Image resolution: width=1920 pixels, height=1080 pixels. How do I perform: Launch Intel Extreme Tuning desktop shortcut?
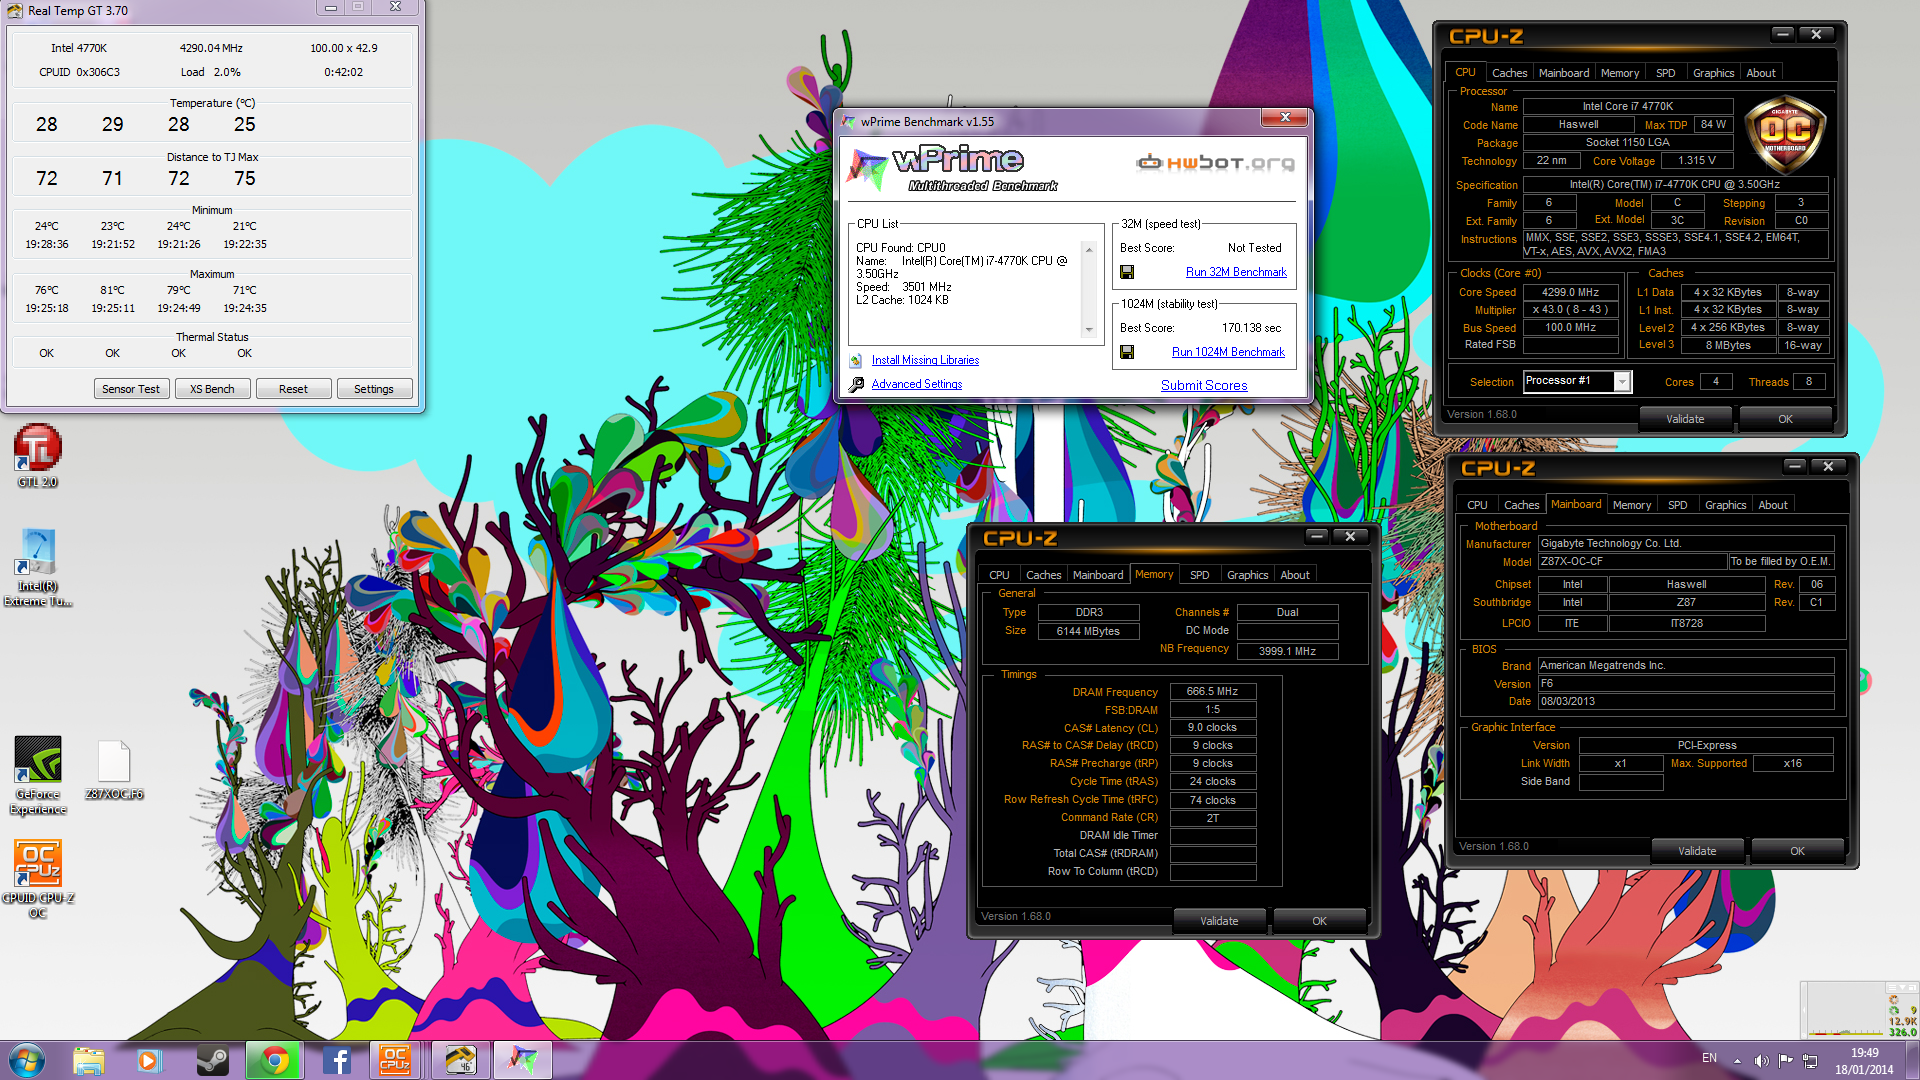coord(37,567)
